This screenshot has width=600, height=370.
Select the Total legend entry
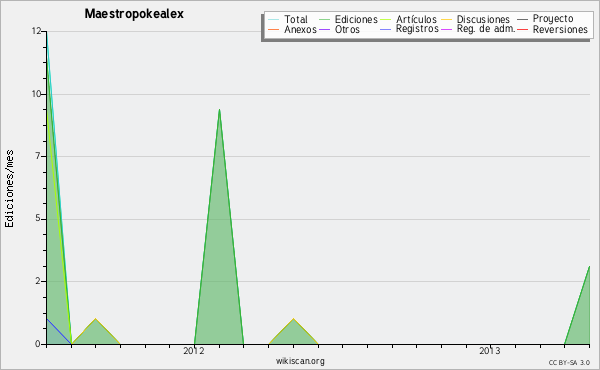pyautogui.click(x=296, y=19)
